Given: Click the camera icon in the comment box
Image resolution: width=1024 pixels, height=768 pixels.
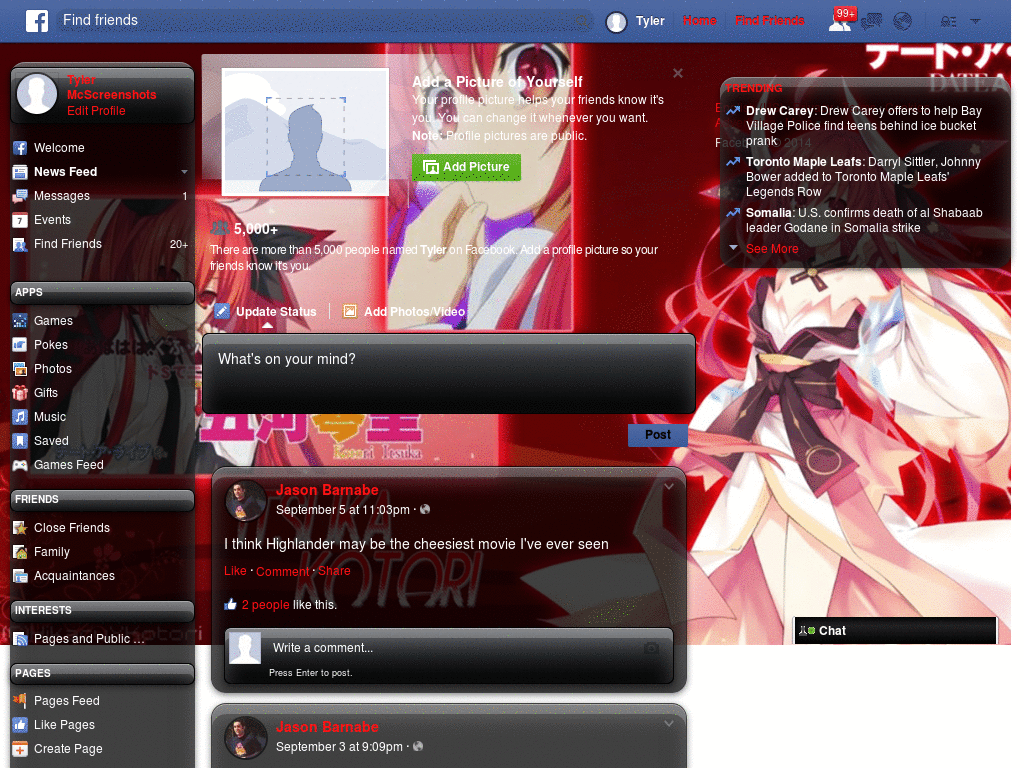Looking at the screenshot, I should [x=653, y=648].
